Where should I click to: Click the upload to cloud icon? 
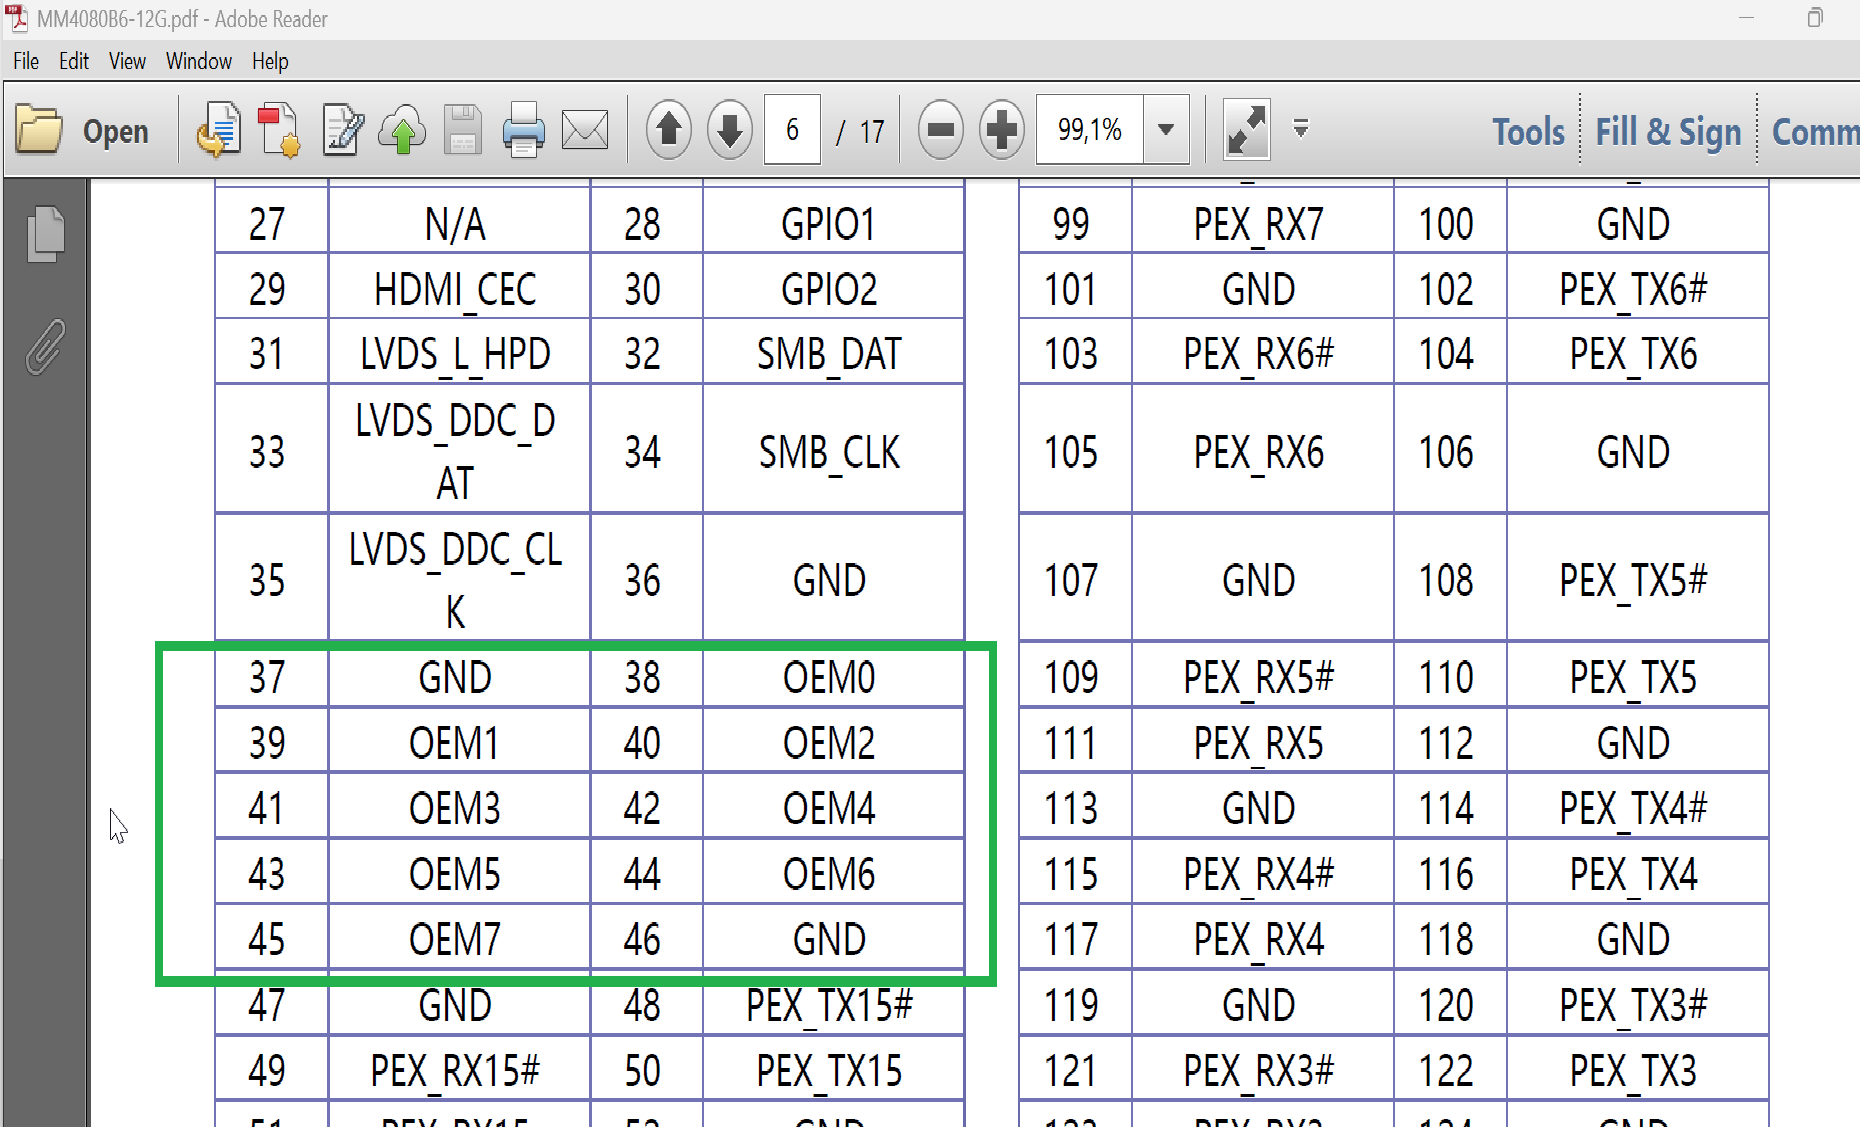coord(402,130)
